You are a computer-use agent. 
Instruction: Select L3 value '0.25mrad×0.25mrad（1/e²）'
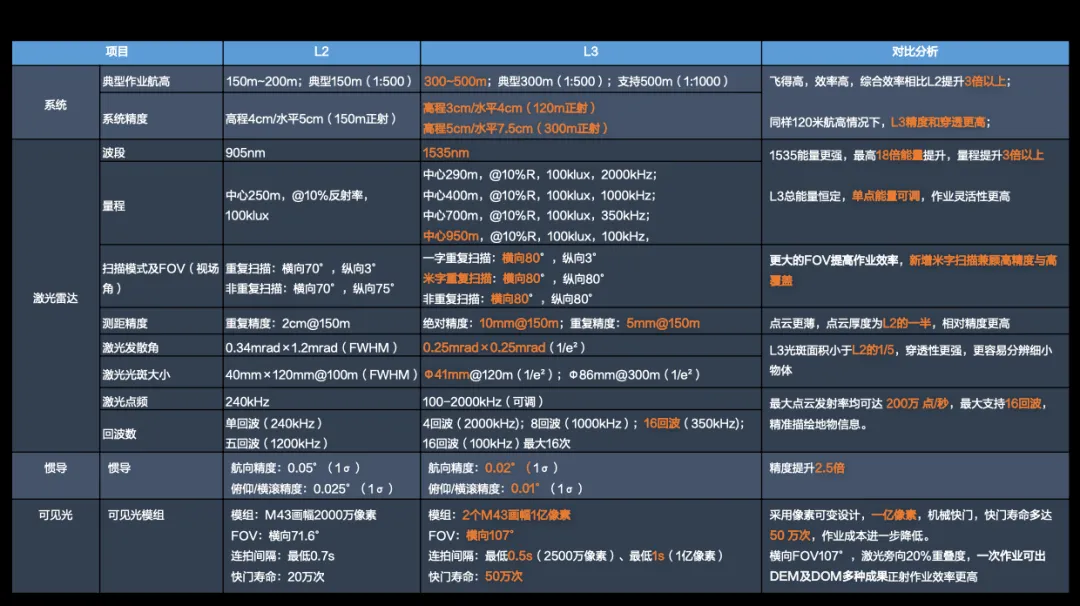pos(504,348)
